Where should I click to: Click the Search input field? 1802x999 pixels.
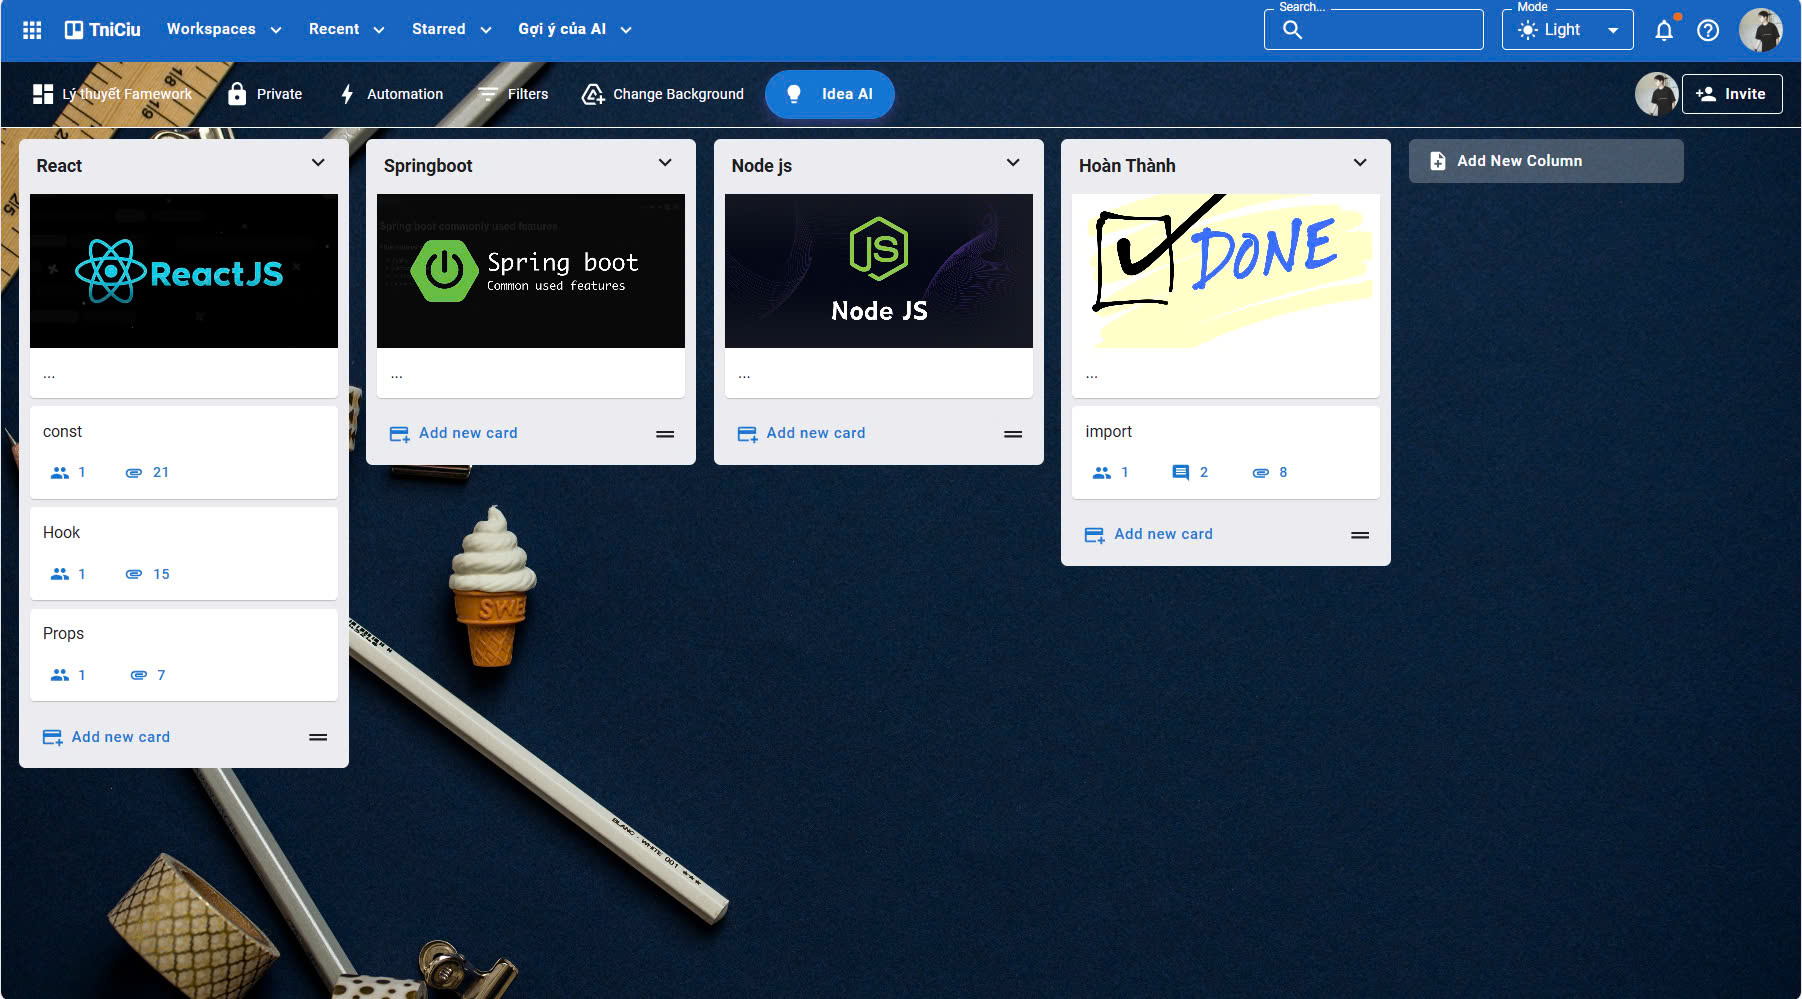pos(1374,30)
